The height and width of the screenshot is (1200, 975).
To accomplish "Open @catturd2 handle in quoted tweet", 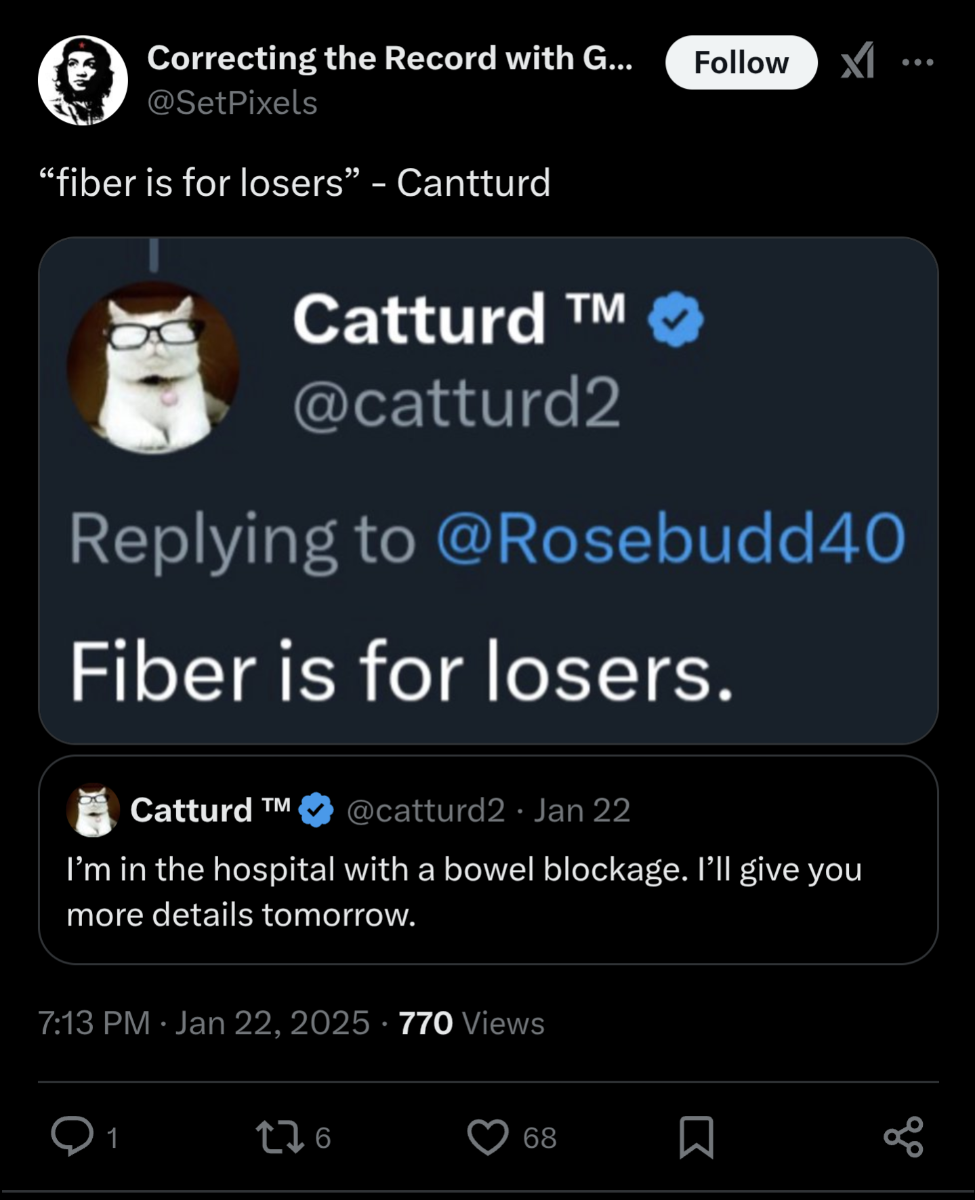I will click(x=425, y=809).
